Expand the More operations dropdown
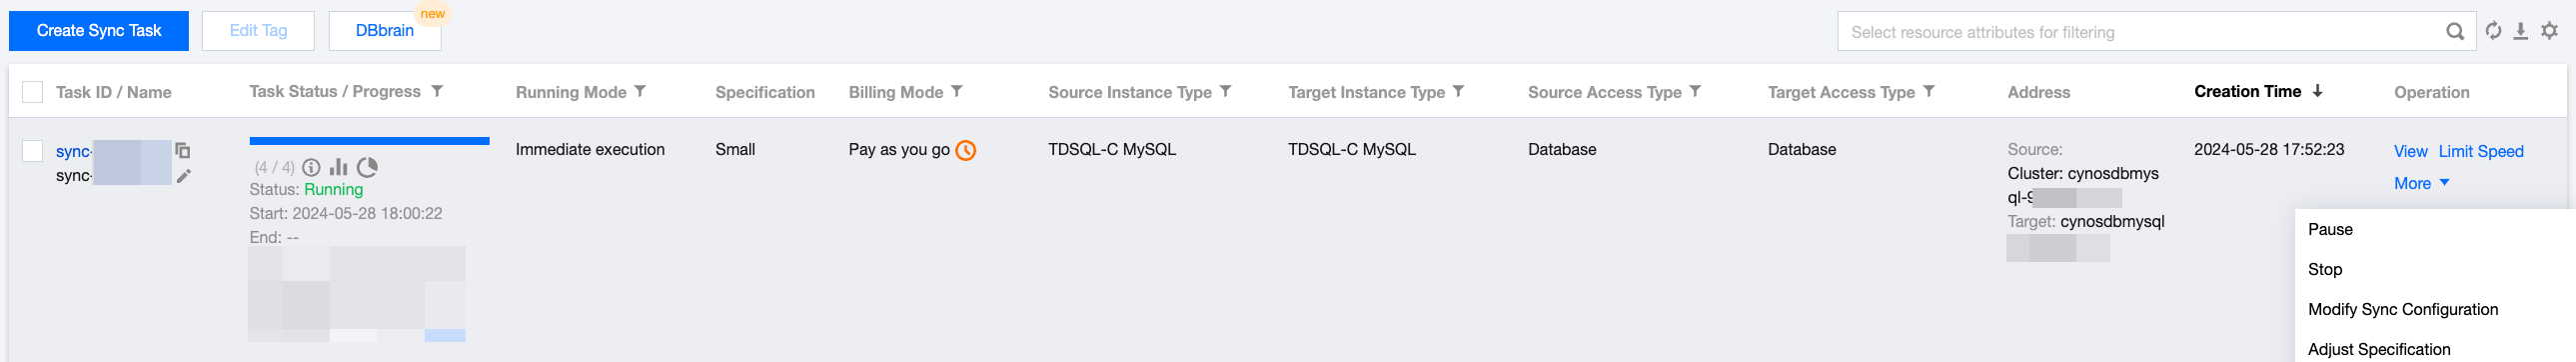2576x362 pixels. [2421, 183]
